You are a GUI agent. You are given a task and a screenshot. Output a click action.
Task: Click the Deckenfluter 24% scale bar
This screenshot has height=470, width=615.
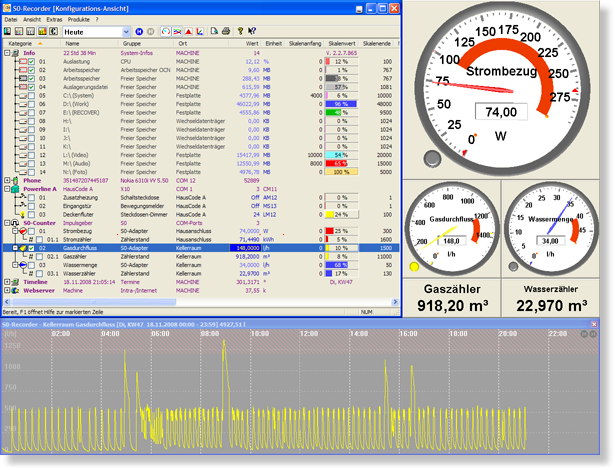pyautogui.click(x=340, y=214)
